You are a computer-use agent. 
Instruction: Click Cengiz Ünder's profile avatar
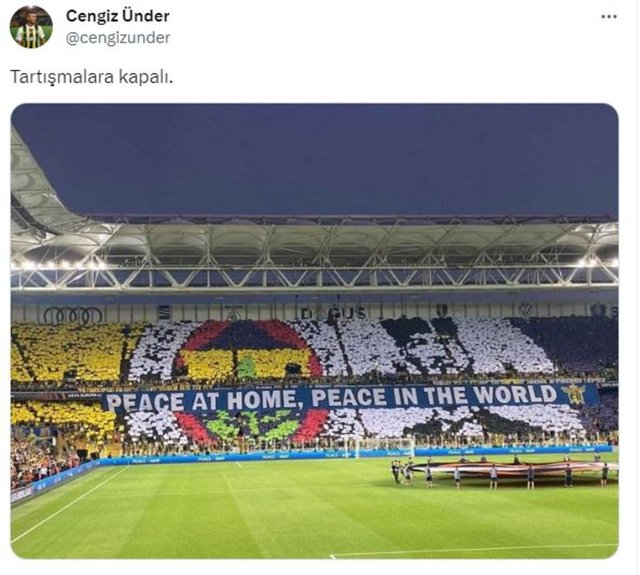pos(31,27)
